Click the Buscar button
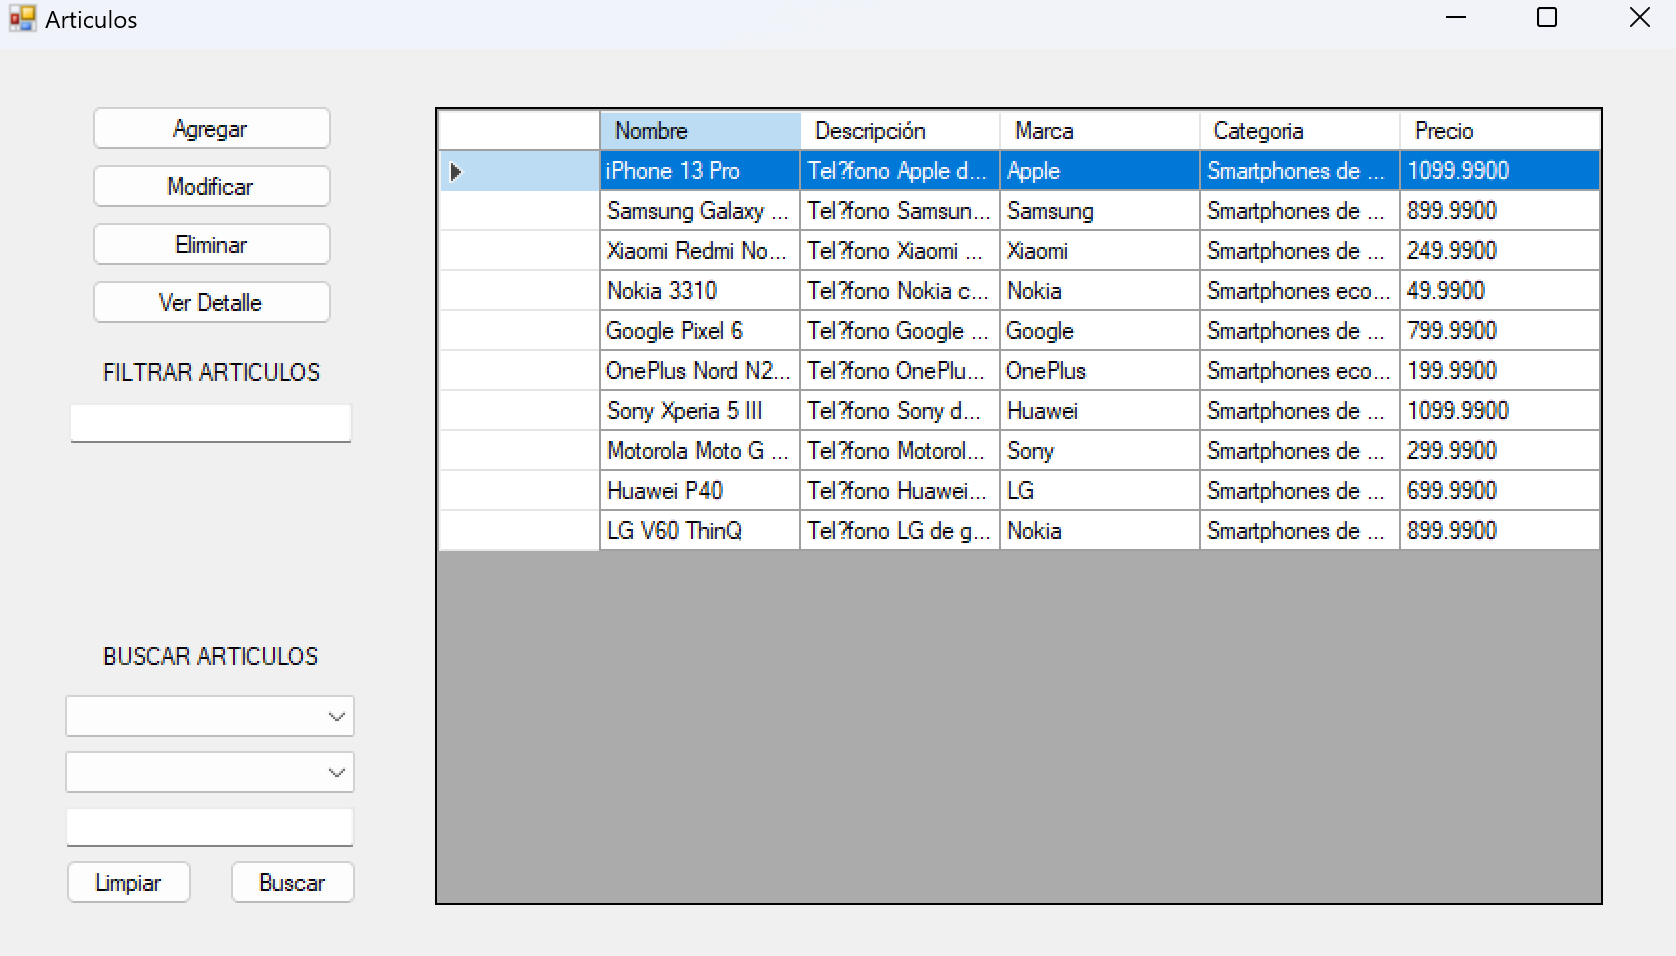1676x956 pixels. (x=292, y=883)
